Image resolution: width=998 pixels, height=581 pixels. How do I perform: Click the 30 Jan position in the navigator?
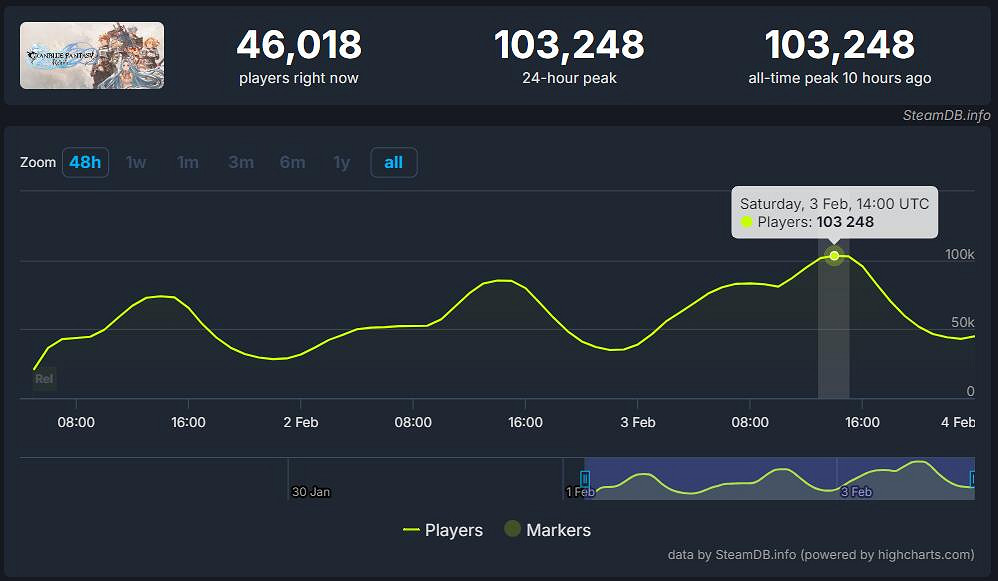310,491
